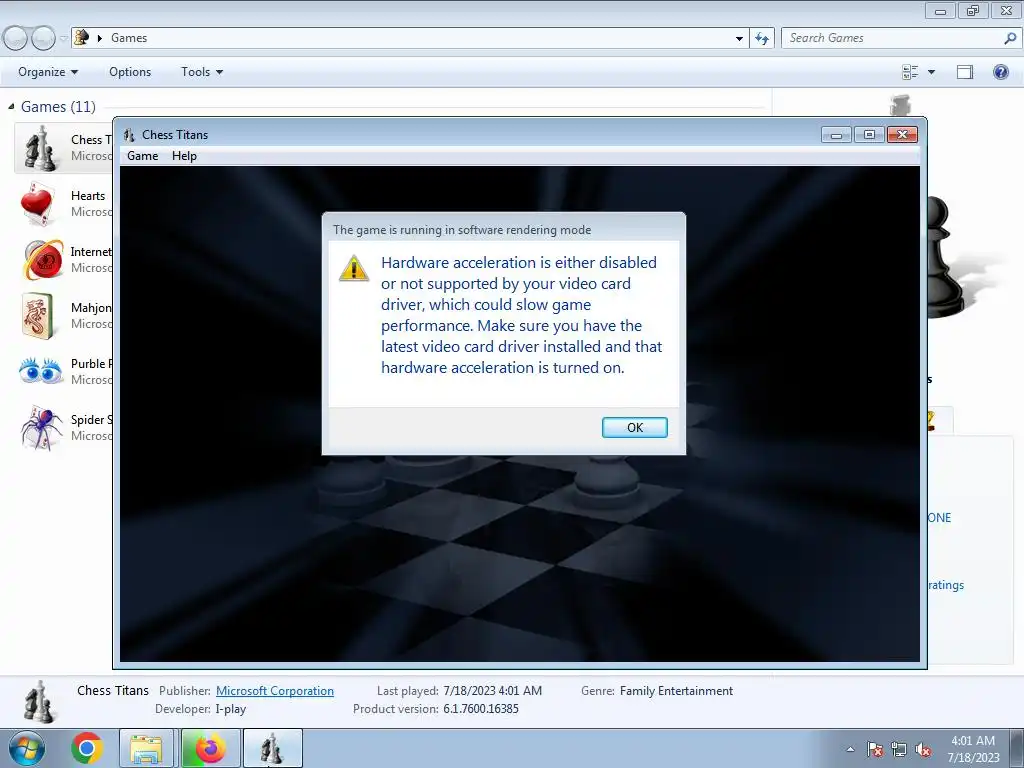
Task: Open Games Explorer help icon
Action: (1000, 72)
